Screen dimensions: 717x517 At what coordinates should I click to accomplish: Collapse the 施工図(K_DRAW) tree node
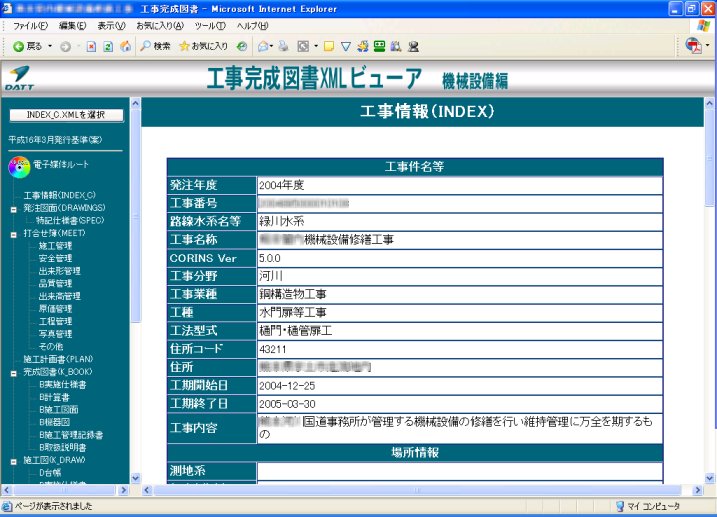pos(14,462)
